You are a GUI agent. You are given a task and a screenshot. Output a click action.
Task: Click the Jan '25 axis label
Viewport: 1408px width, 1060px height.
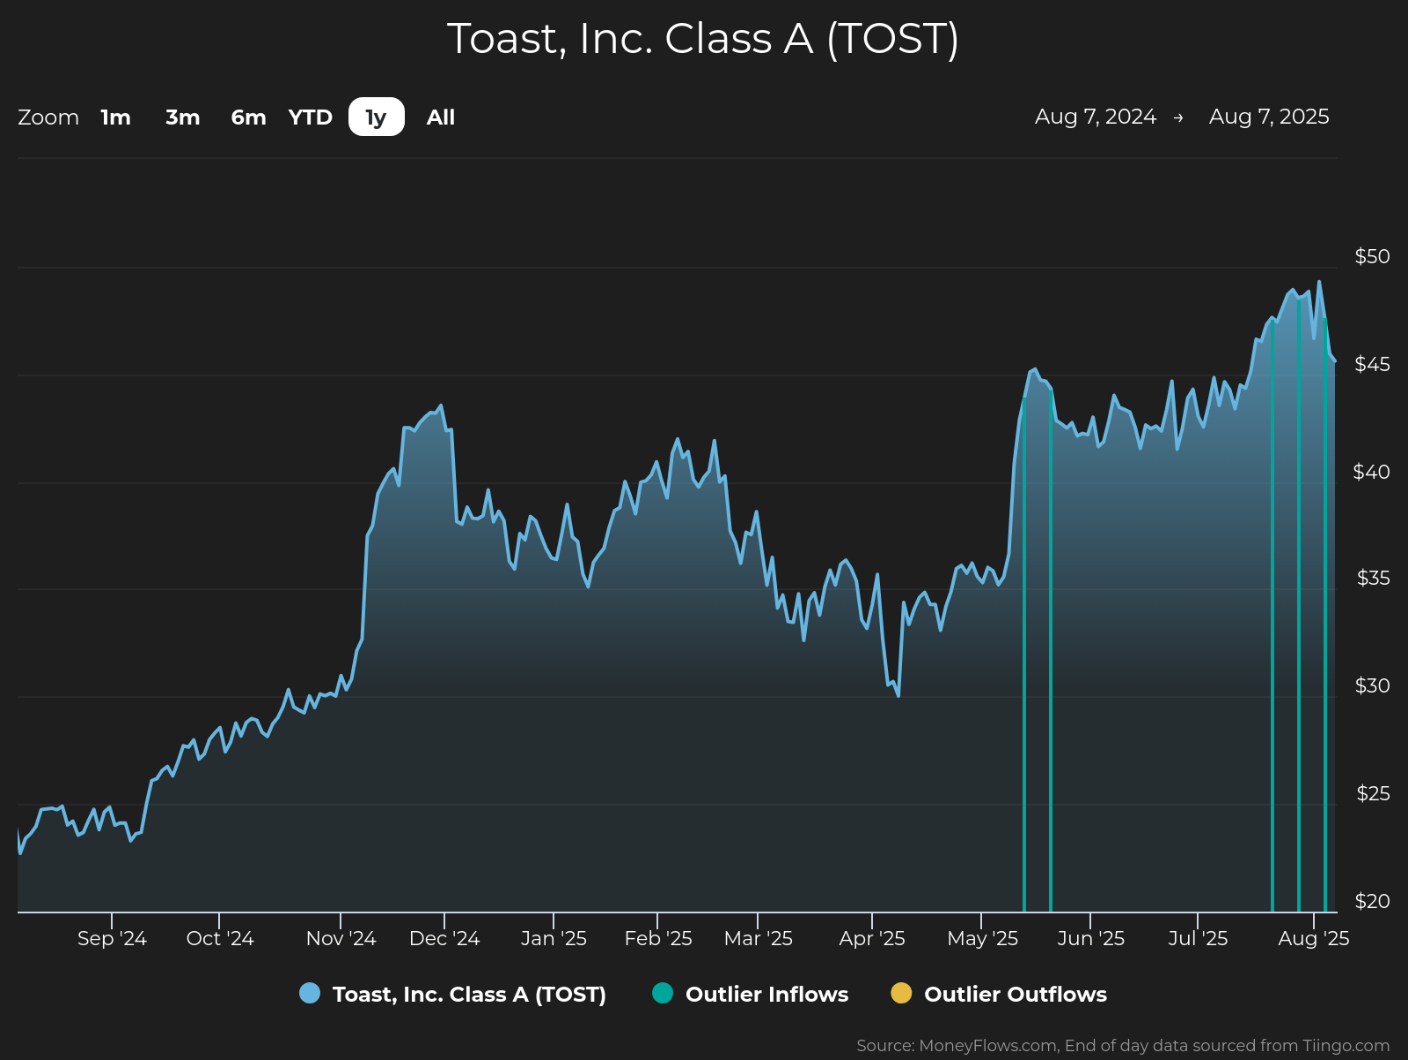point(554,939)
